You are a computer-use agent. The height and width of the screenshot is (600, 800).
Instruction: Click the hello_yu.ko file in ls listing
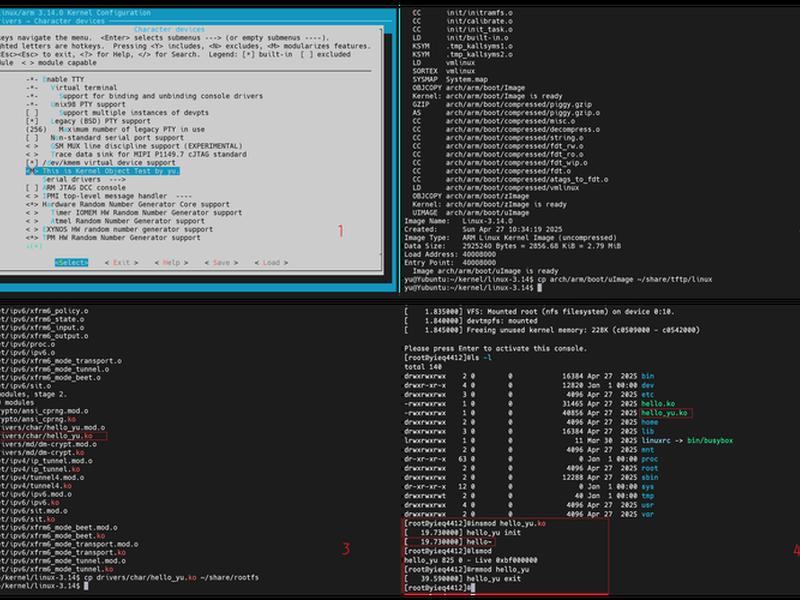[x=665, y=413]
